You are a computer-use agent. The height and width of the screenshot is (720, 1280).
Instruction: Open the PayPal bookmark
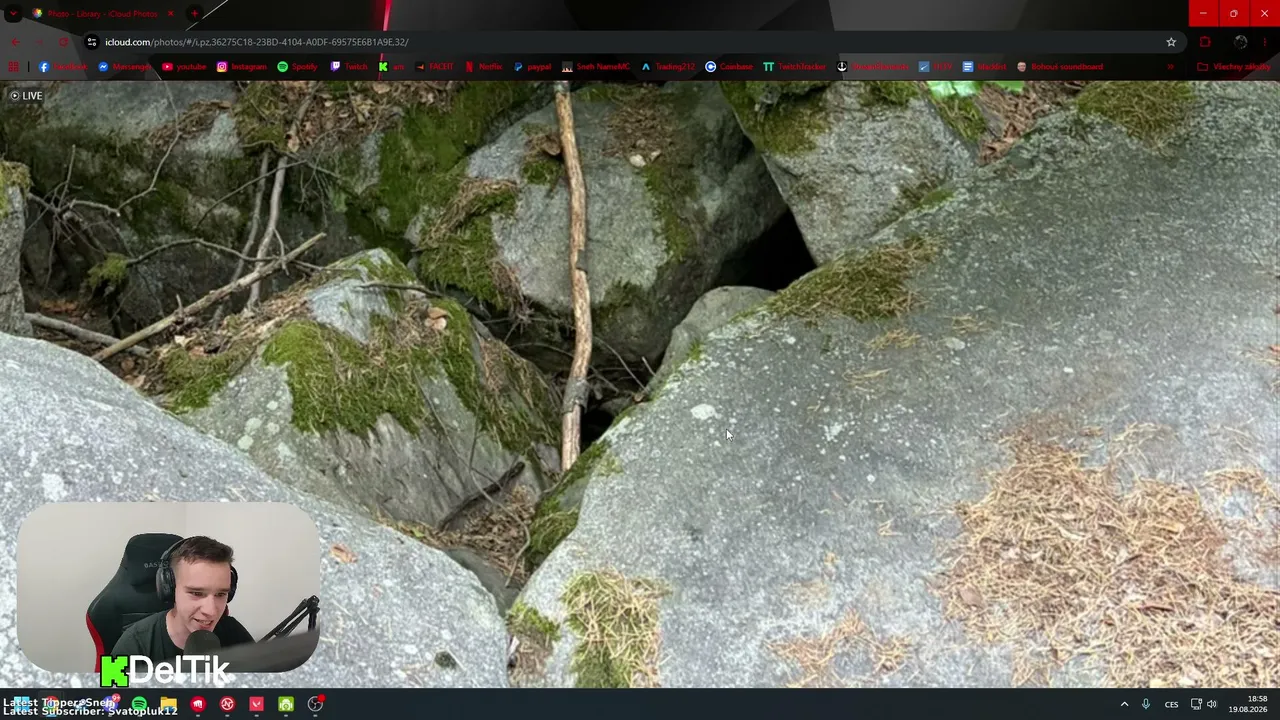(x=532, y=67)
